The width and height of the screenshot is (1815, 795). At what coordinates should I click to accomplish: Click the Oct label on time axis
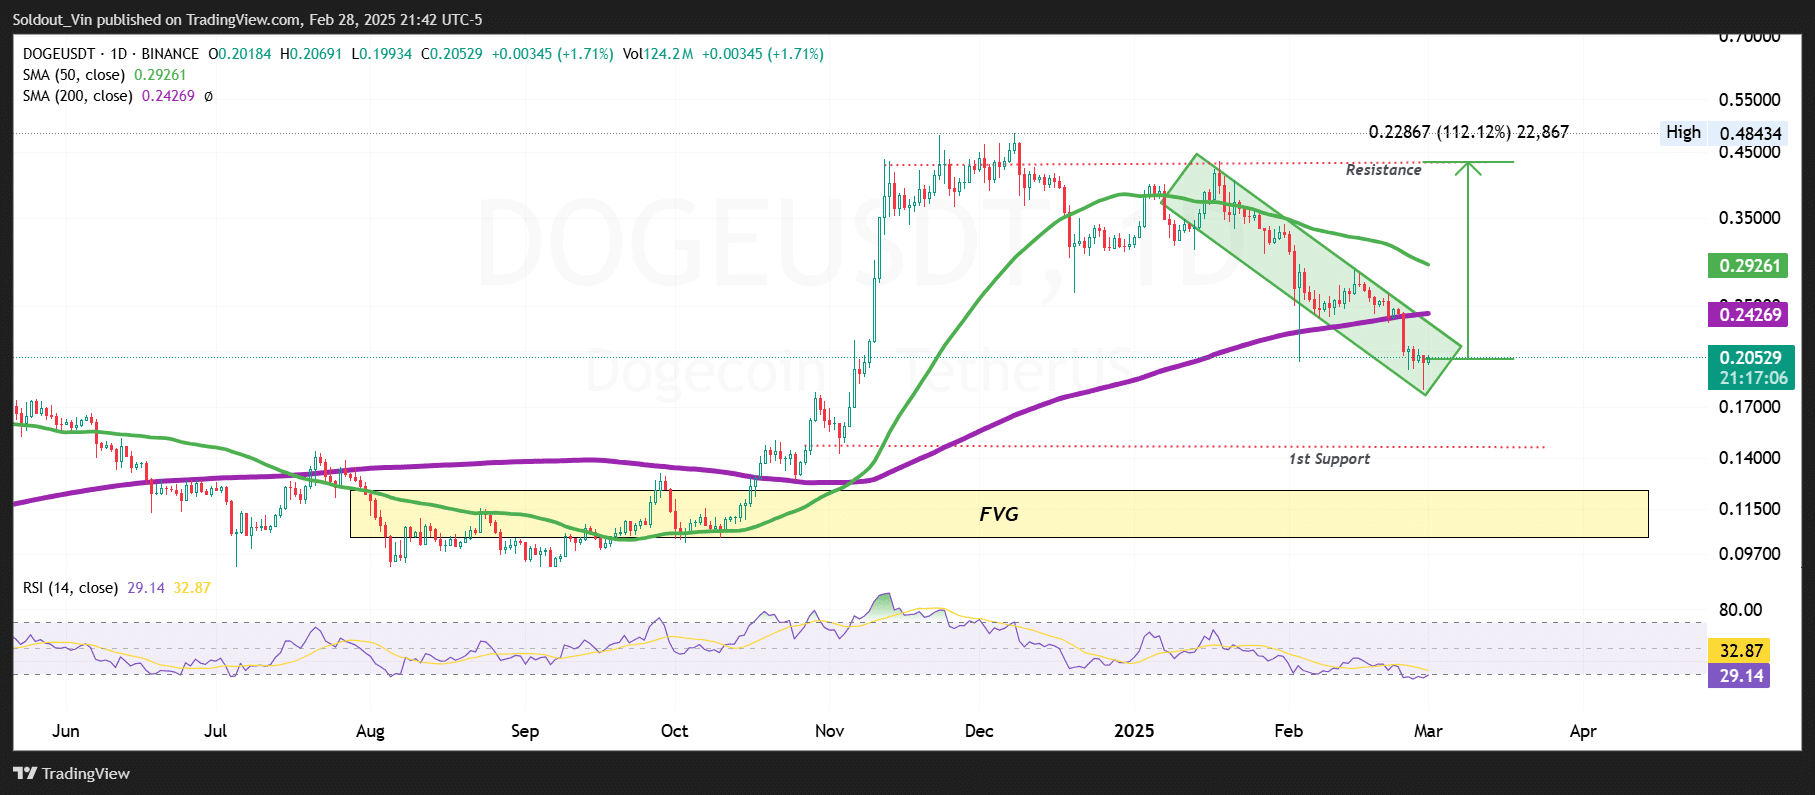coord(675,731)
